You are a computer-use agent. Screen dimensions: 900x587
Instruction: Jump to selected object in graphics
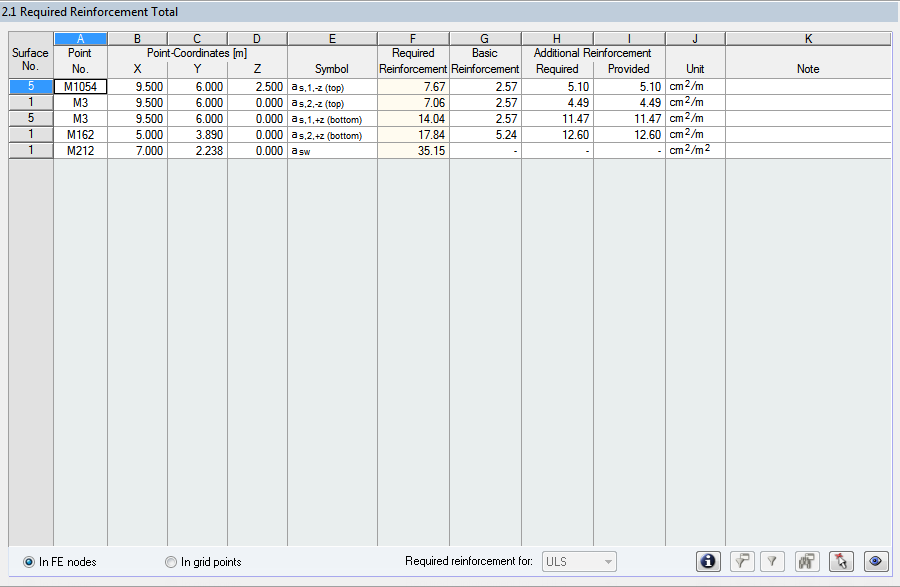(x=841, y=561)
